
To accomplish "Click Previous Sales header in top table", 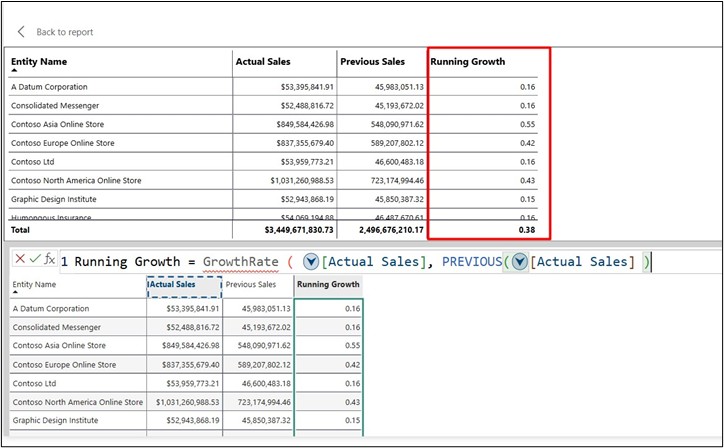I will point(373,61).
